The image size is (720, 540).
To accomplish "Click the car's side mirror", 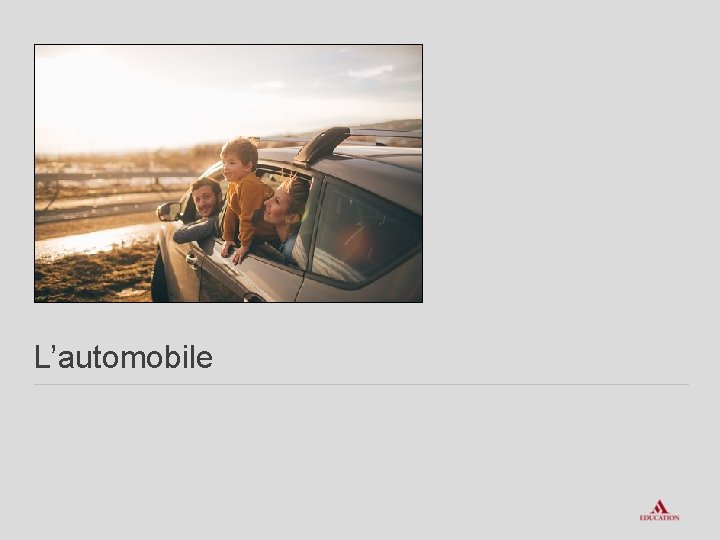I will (x=169, y=212).
